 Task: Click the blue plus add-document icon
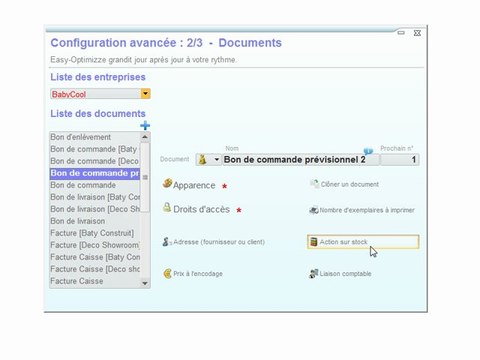(x=145, y=126)
